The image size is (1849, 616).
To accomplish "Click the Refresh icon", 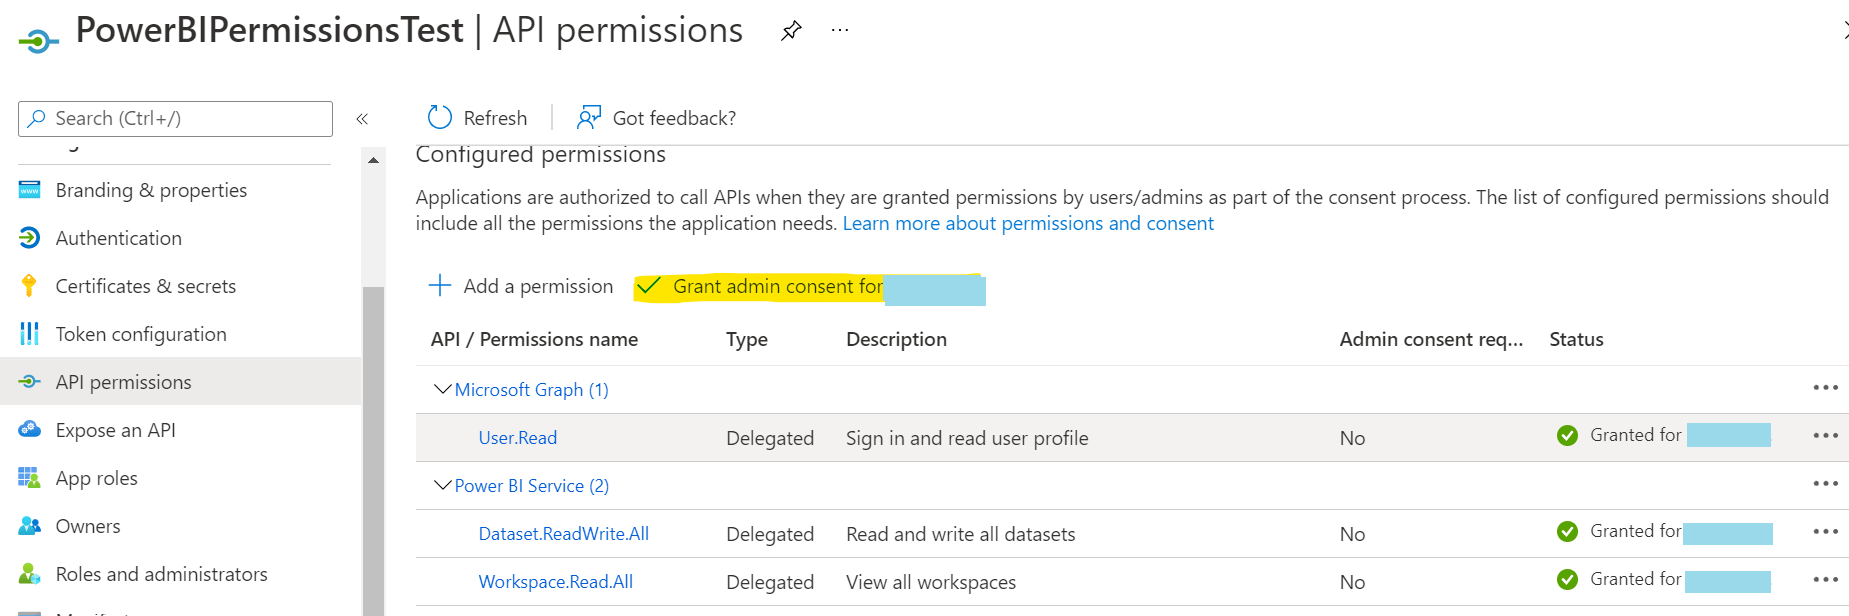I will [440, 118].
